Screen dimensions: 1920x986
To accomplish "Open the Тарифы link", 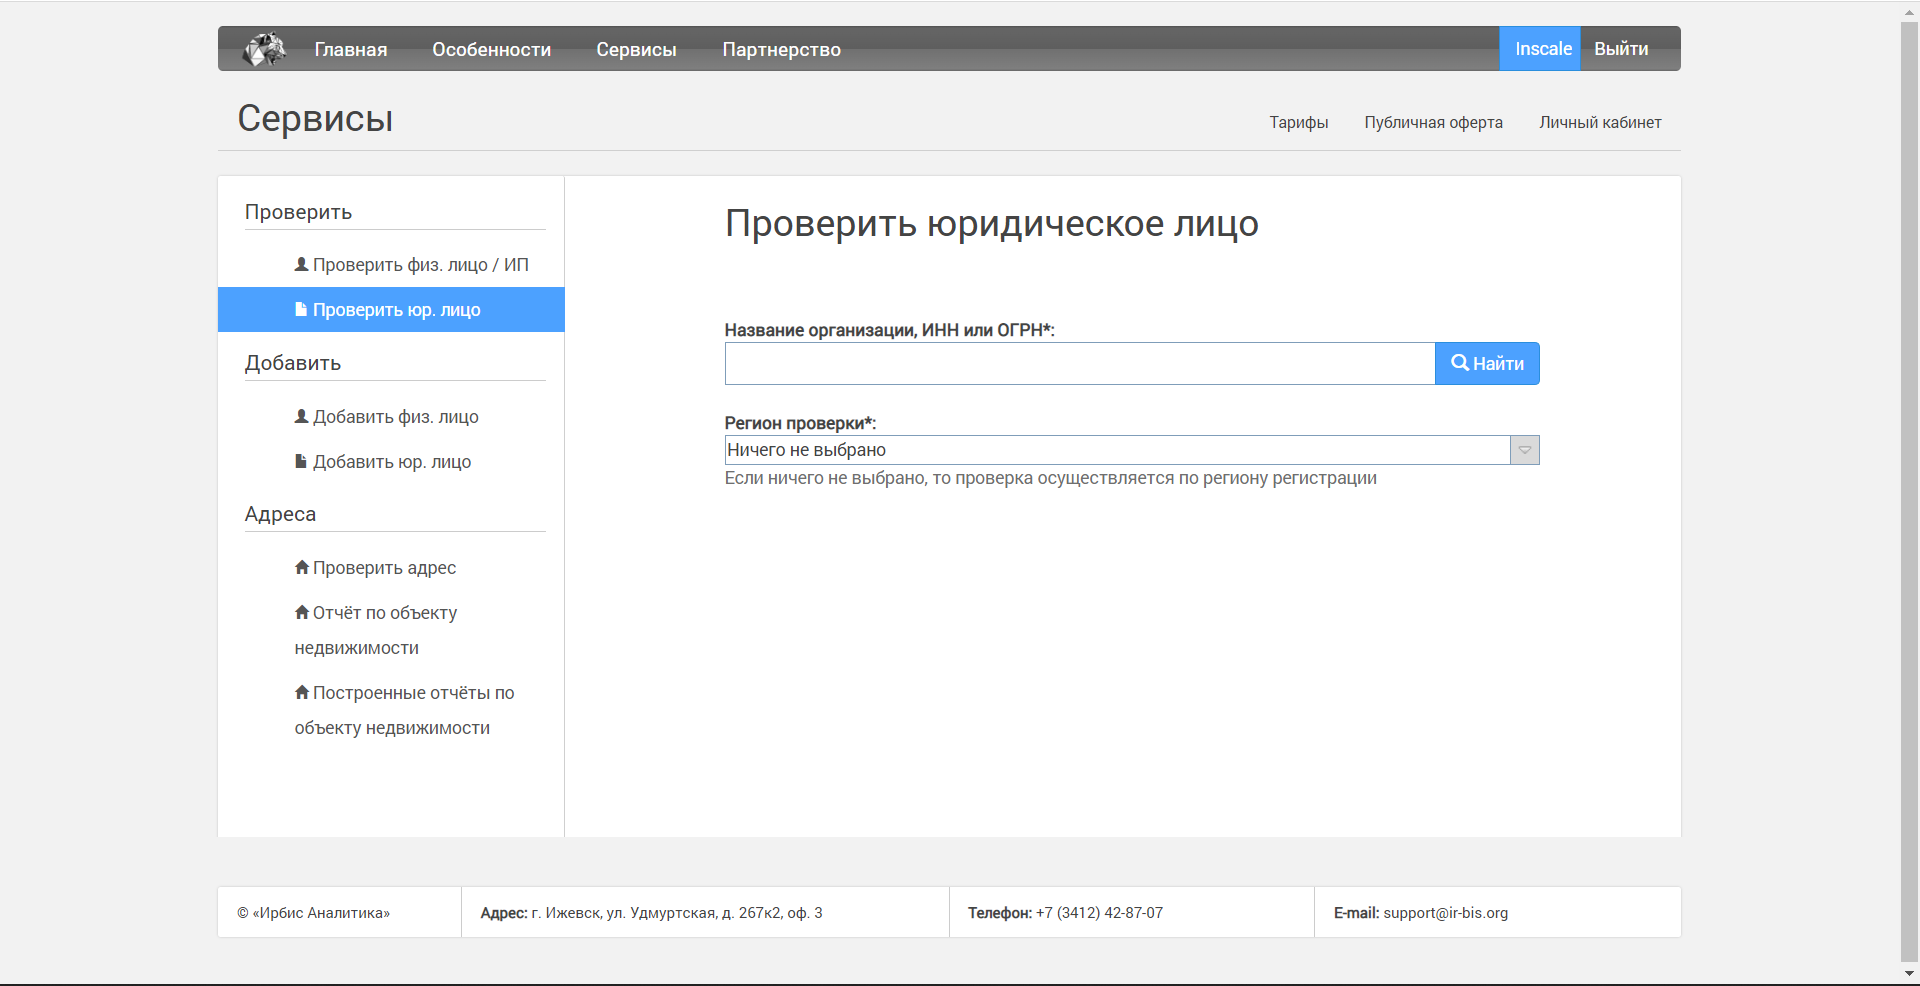I will click(1299, 122).
